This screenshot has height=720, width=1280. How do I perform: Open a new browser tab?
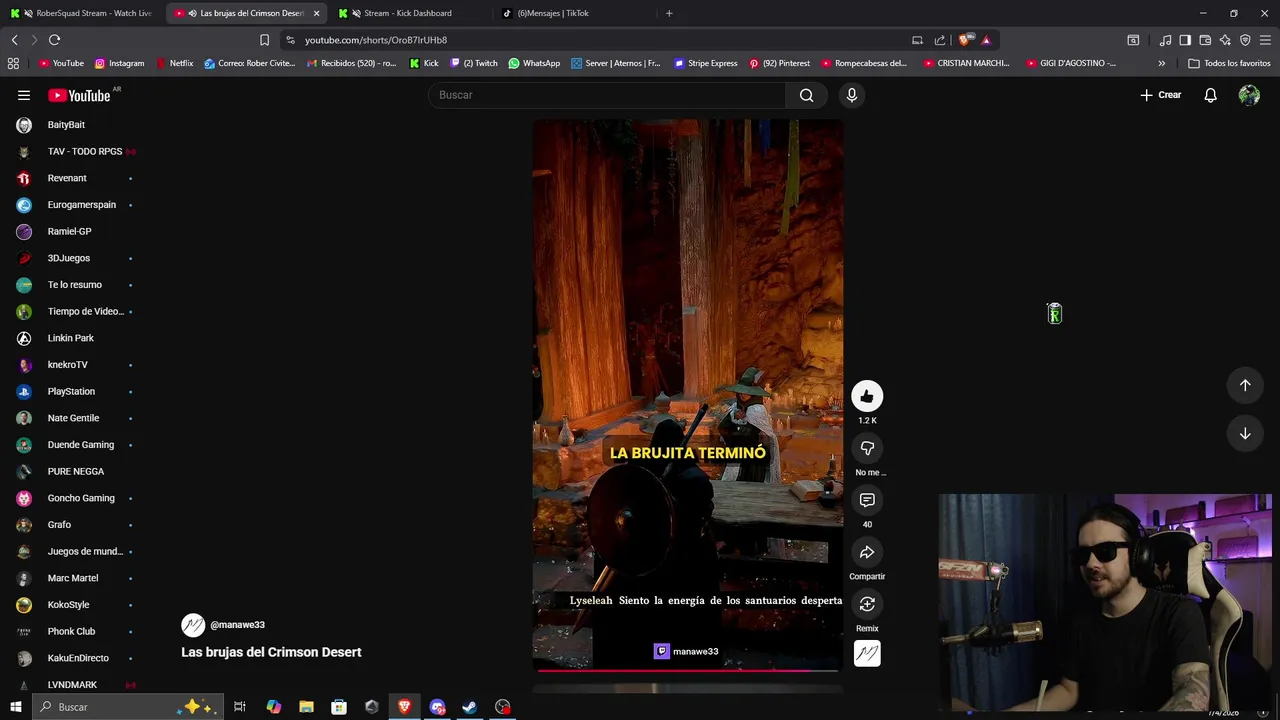point(669,13)
